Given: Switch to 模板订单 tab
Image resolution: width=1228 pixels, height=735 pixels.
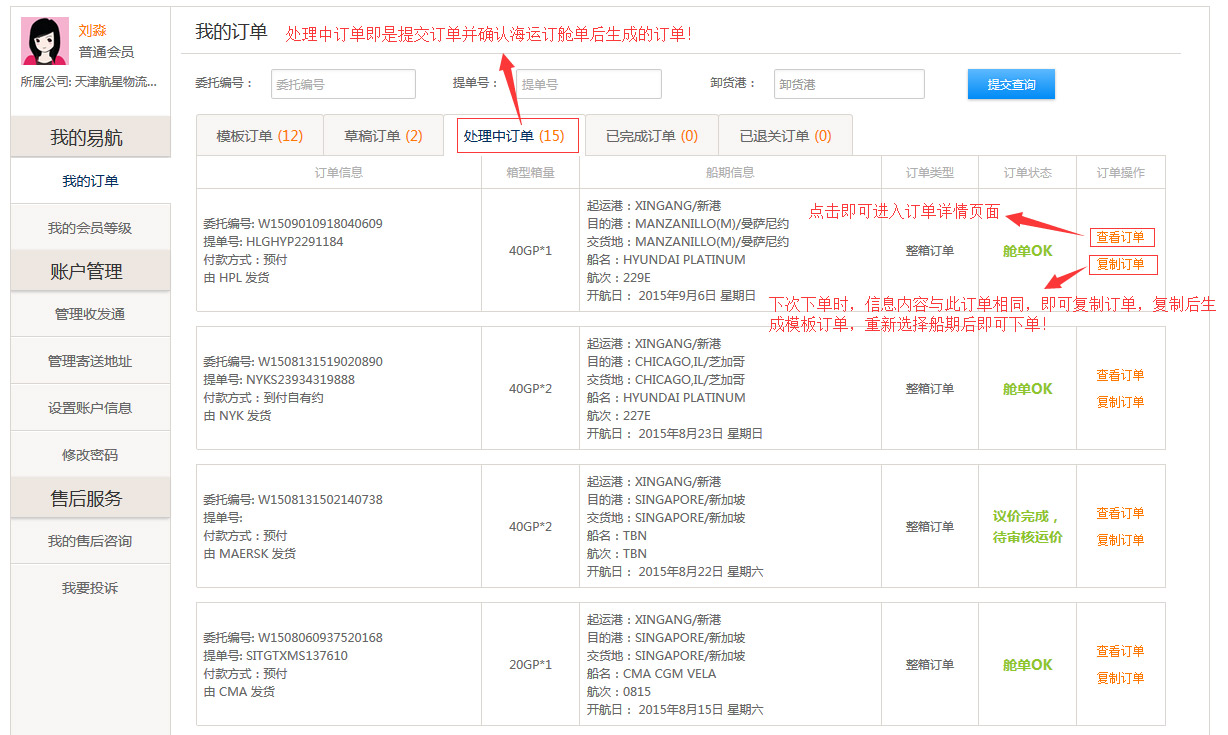Looking at the screenshot, I should coord(260,136).
